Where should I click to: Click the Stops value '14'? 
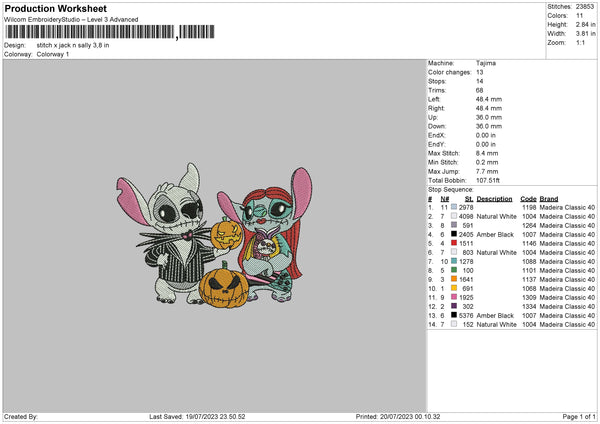479,81
